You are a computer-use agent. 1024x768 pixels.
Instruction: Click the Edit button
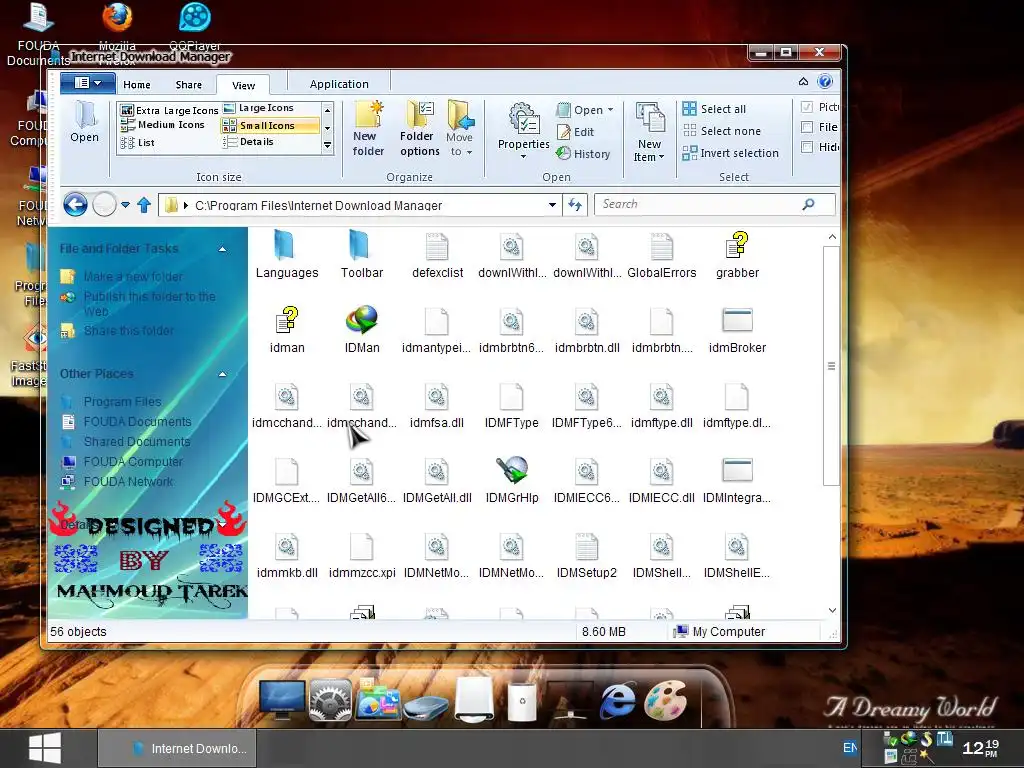click(x=575, y=132)
